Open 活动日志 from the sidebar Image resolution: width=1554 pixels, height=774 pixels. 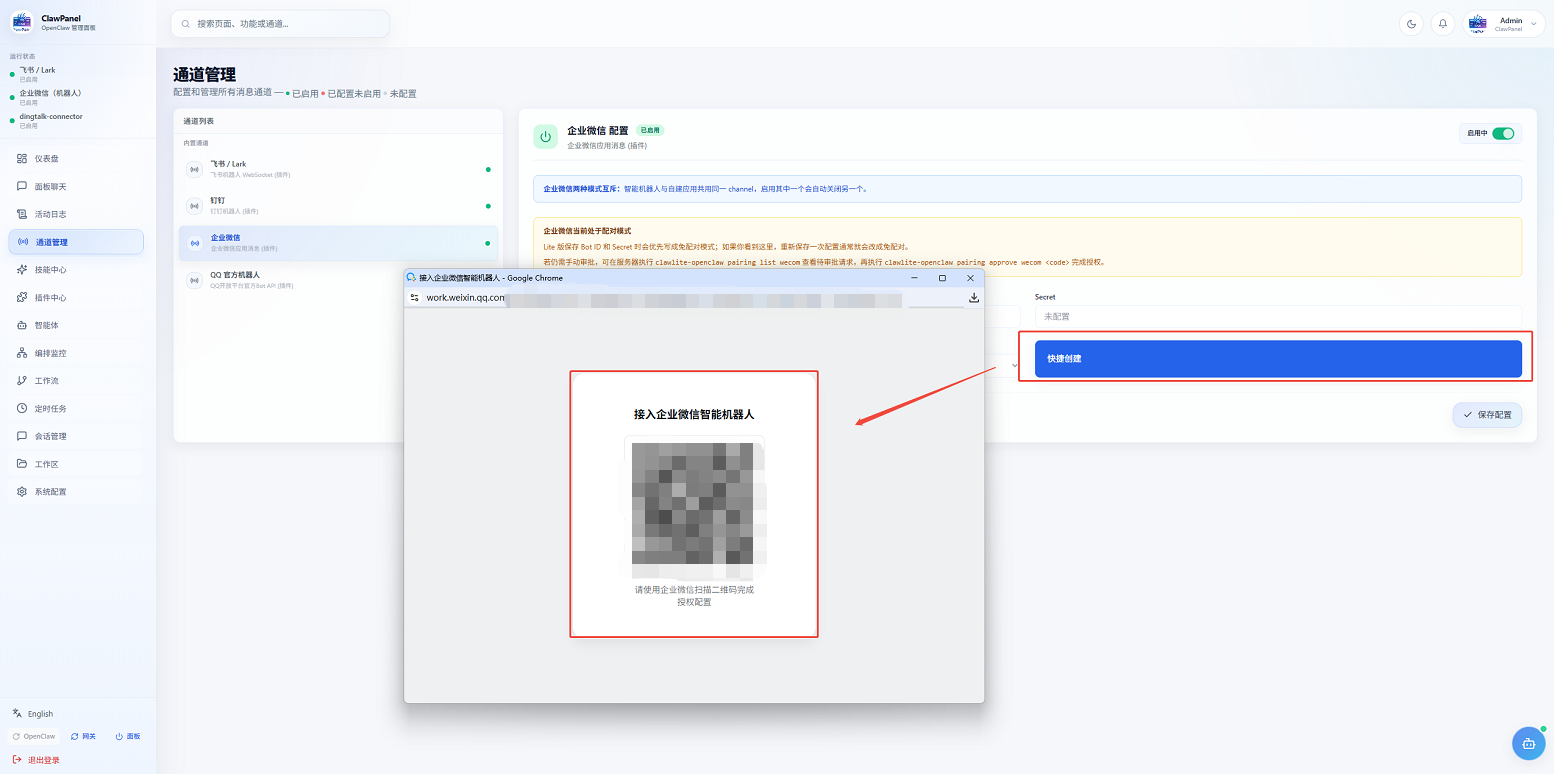point(76,214)
